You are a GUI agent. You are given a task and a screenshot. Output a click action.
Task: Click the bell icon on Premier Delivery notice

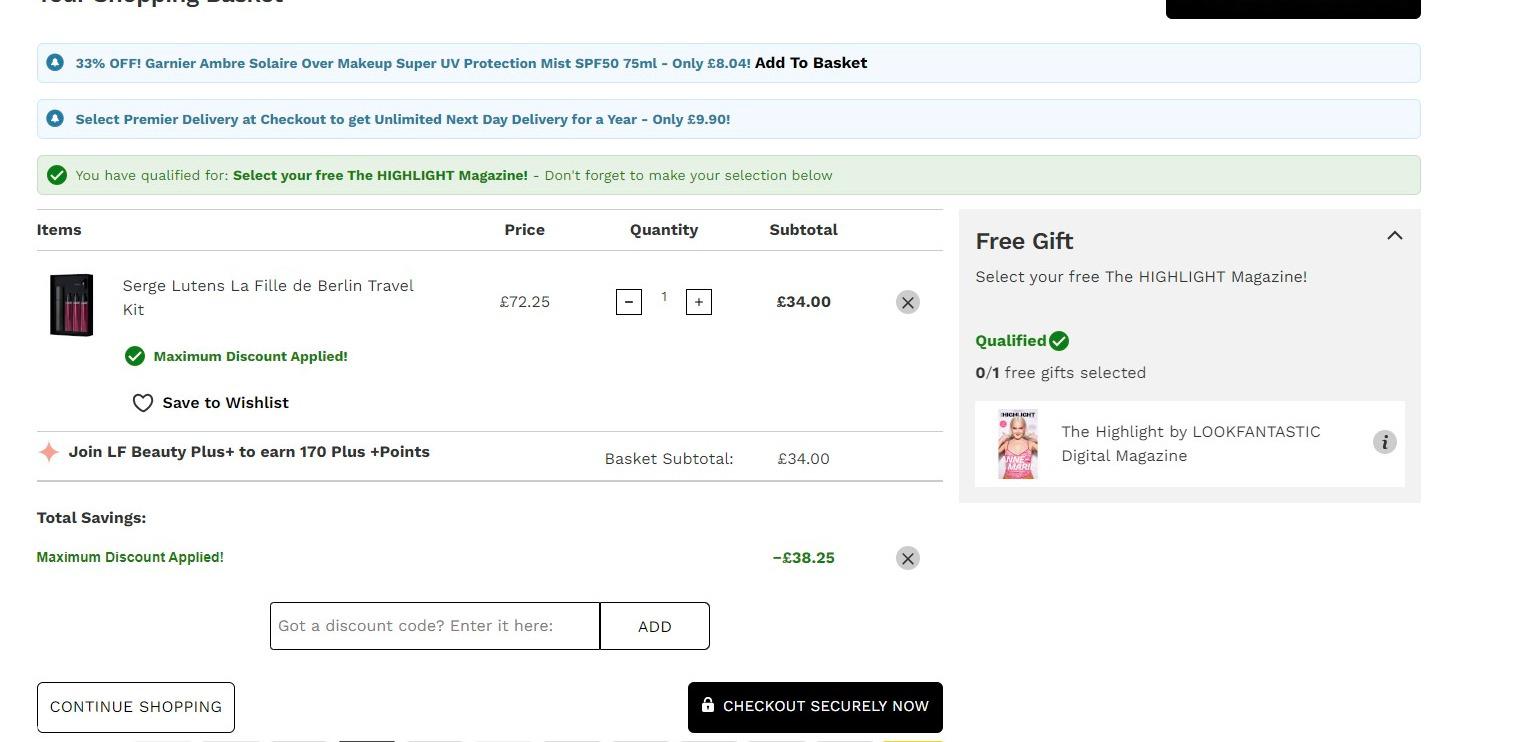point(56,119)
